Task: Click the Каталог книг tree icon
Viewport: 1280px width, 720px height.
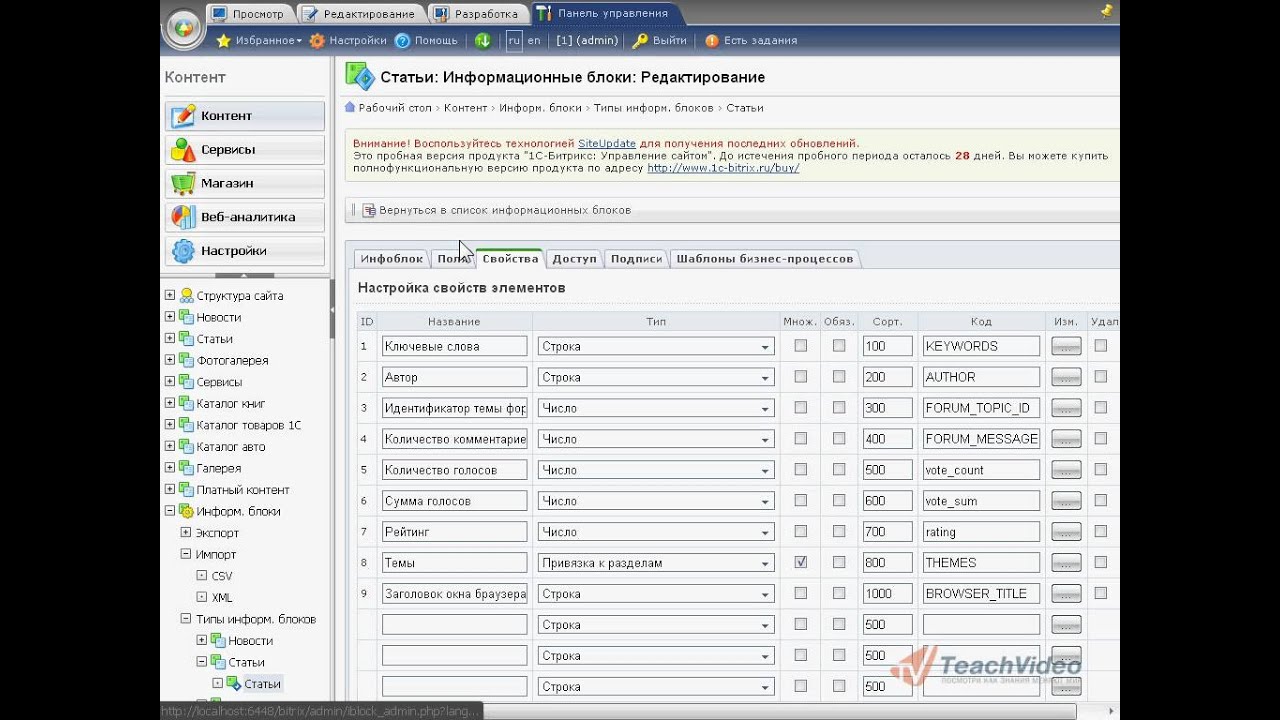Action: [x=186, y=403]
